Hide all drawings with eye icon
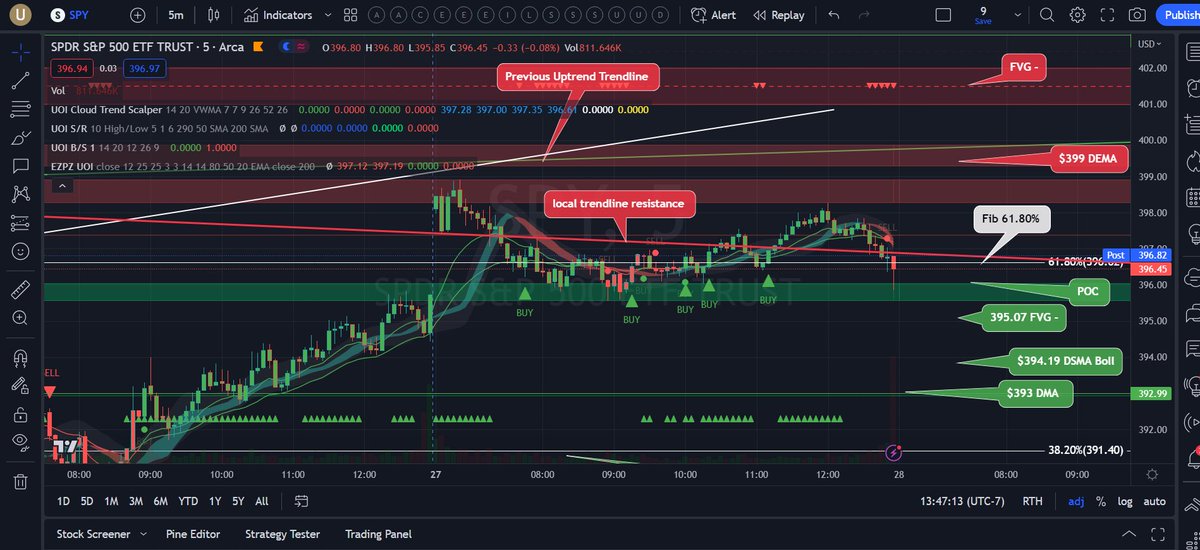Screen dimensions: 1200x550 click(x=20, y=441)
